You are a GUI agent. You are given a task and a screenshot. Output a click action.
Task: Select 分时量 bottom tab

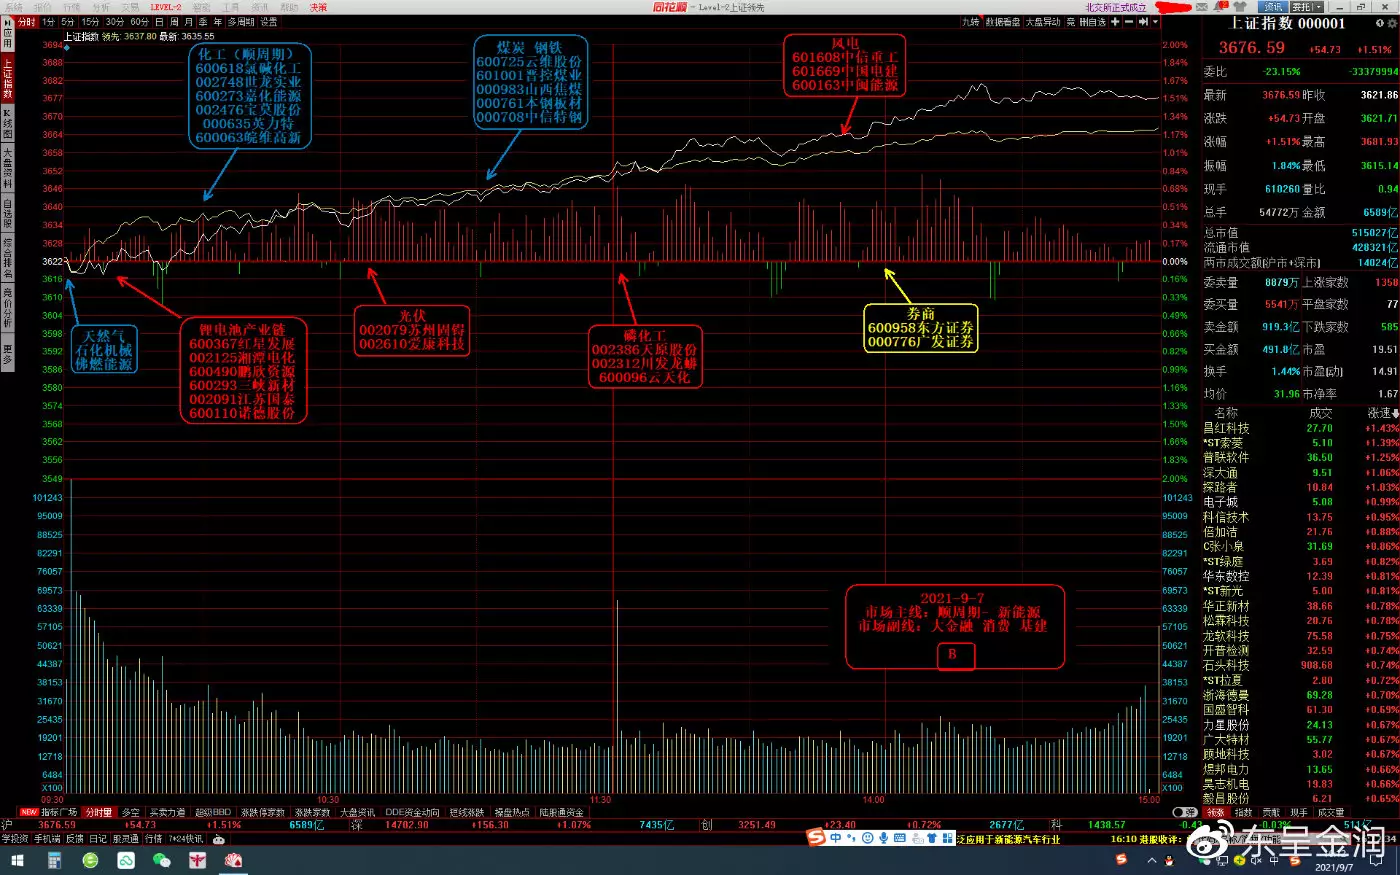point(98,812)
